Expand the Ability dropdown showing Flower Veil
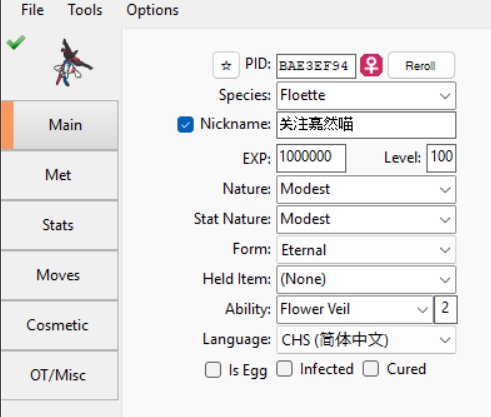491x417 pixels. coord(355,309)
